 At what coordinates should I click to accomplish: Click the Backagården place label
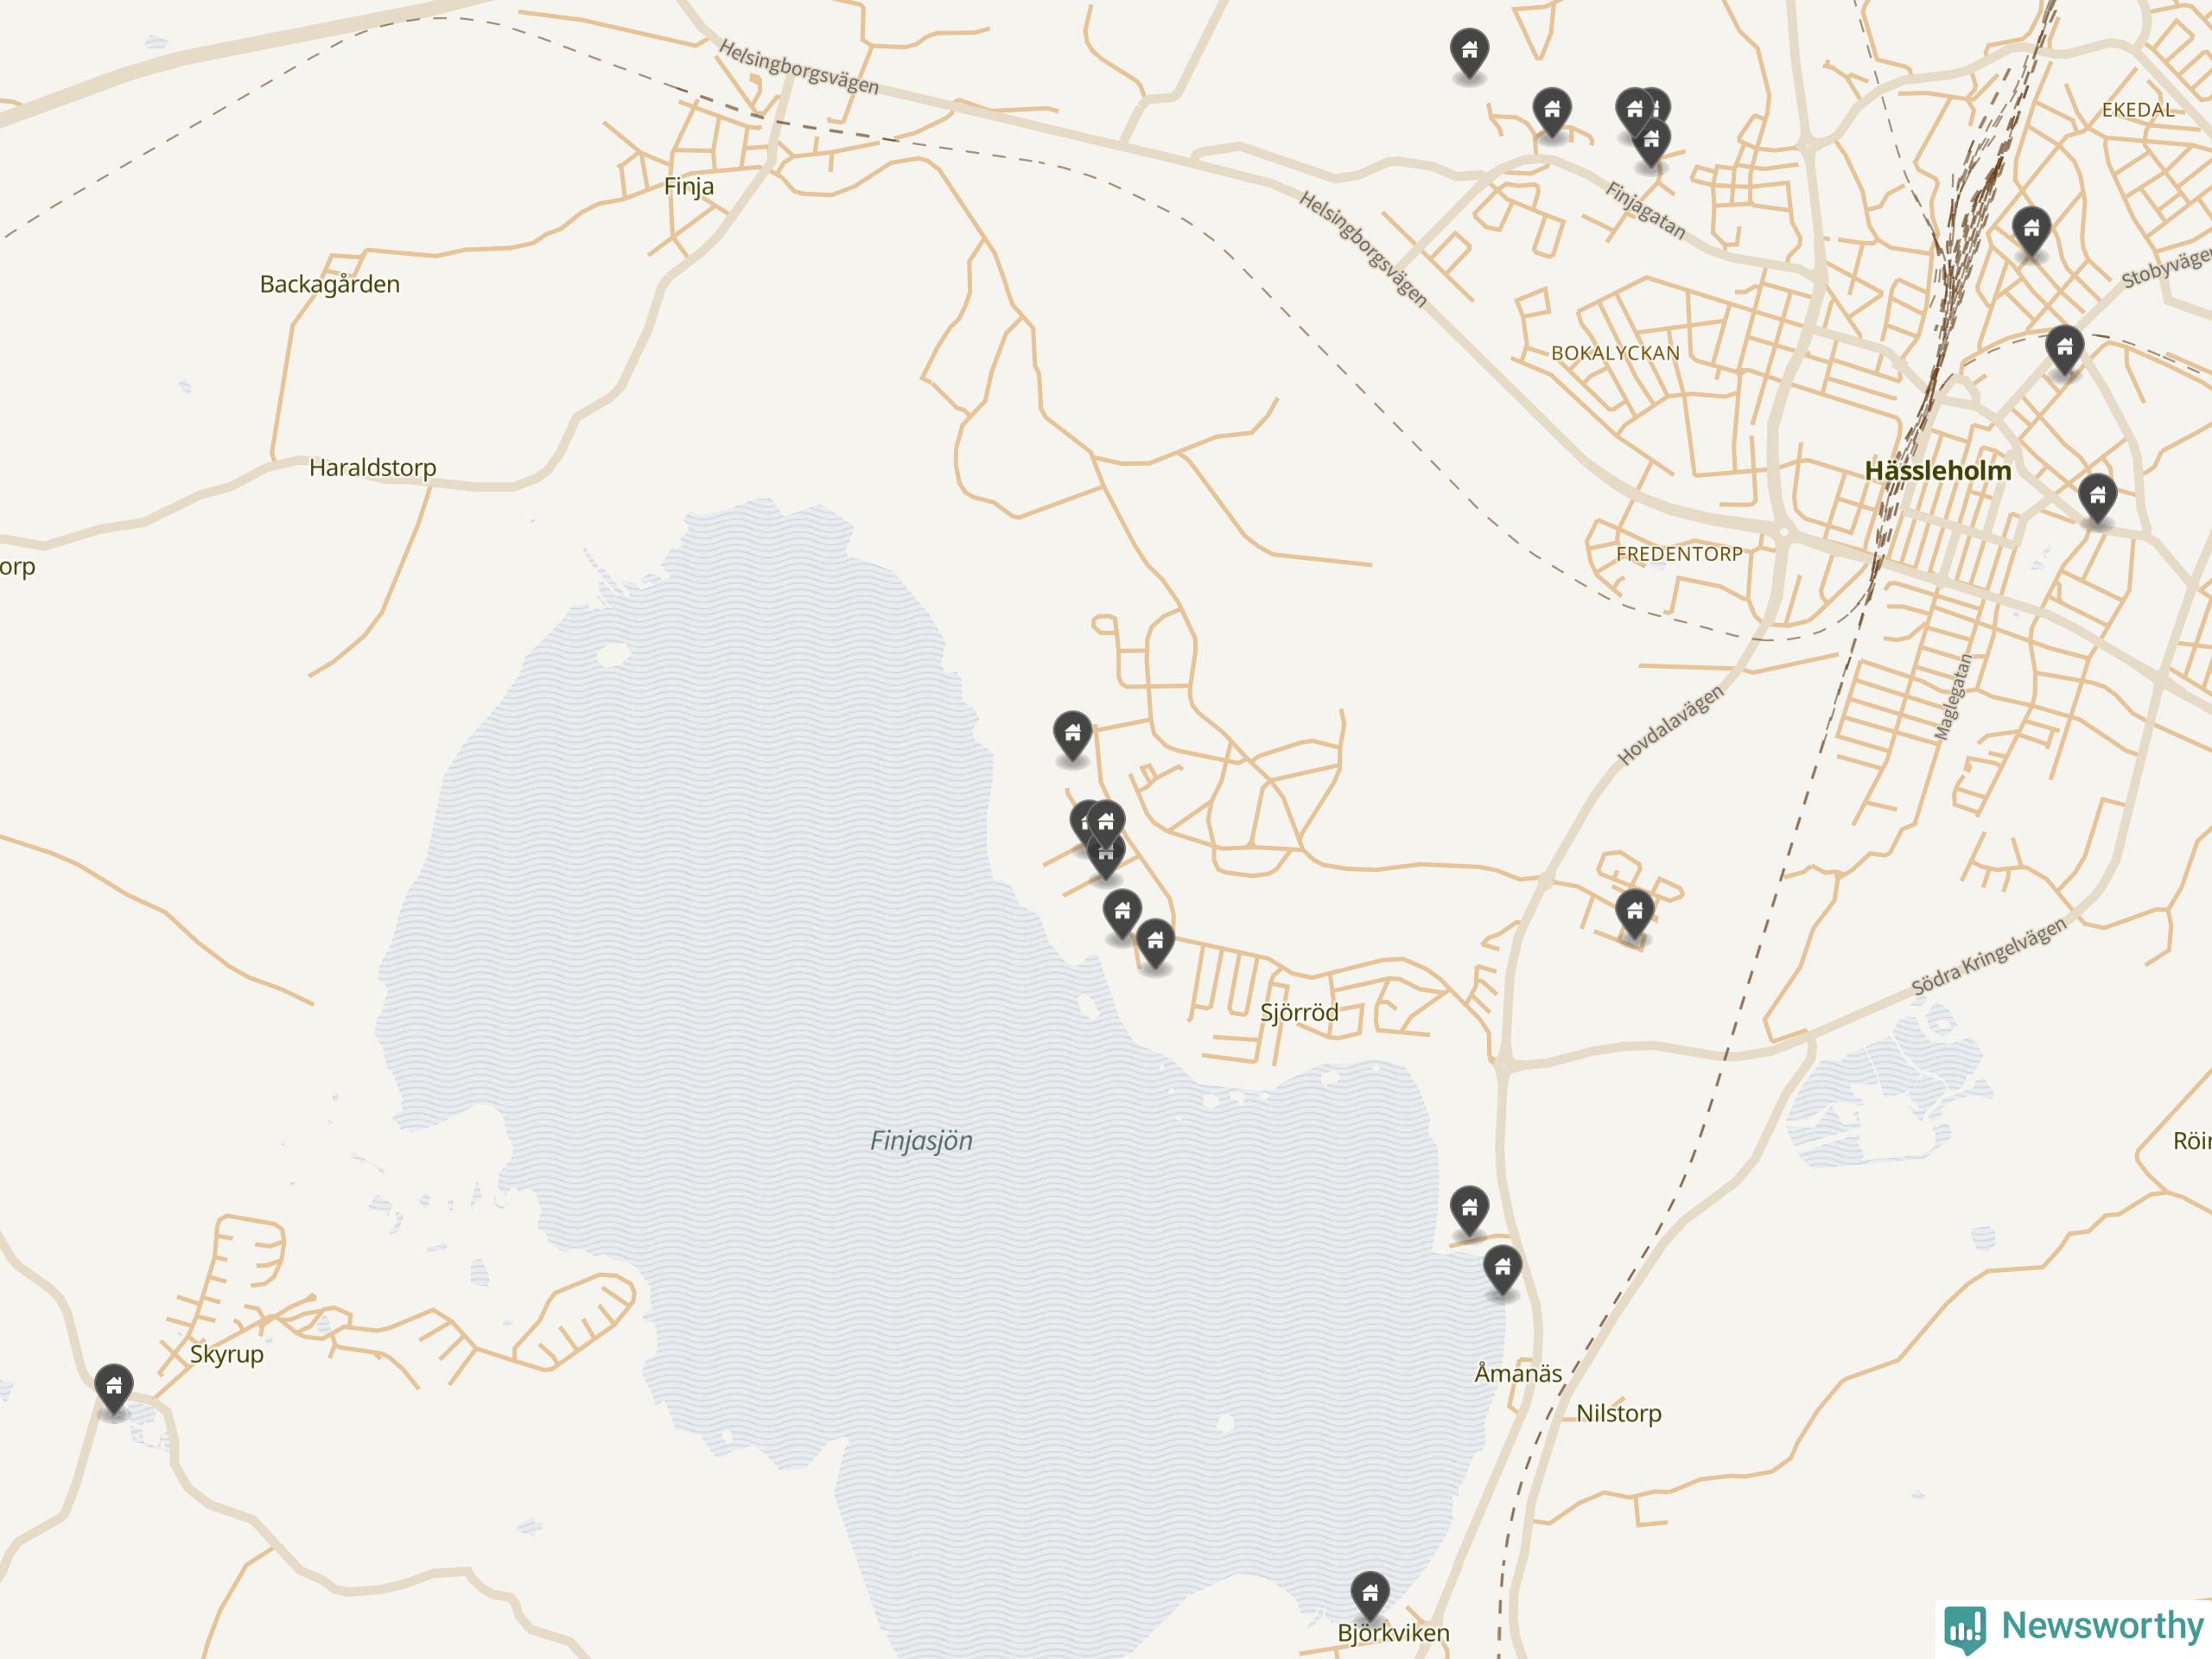[x=330, y=284]
